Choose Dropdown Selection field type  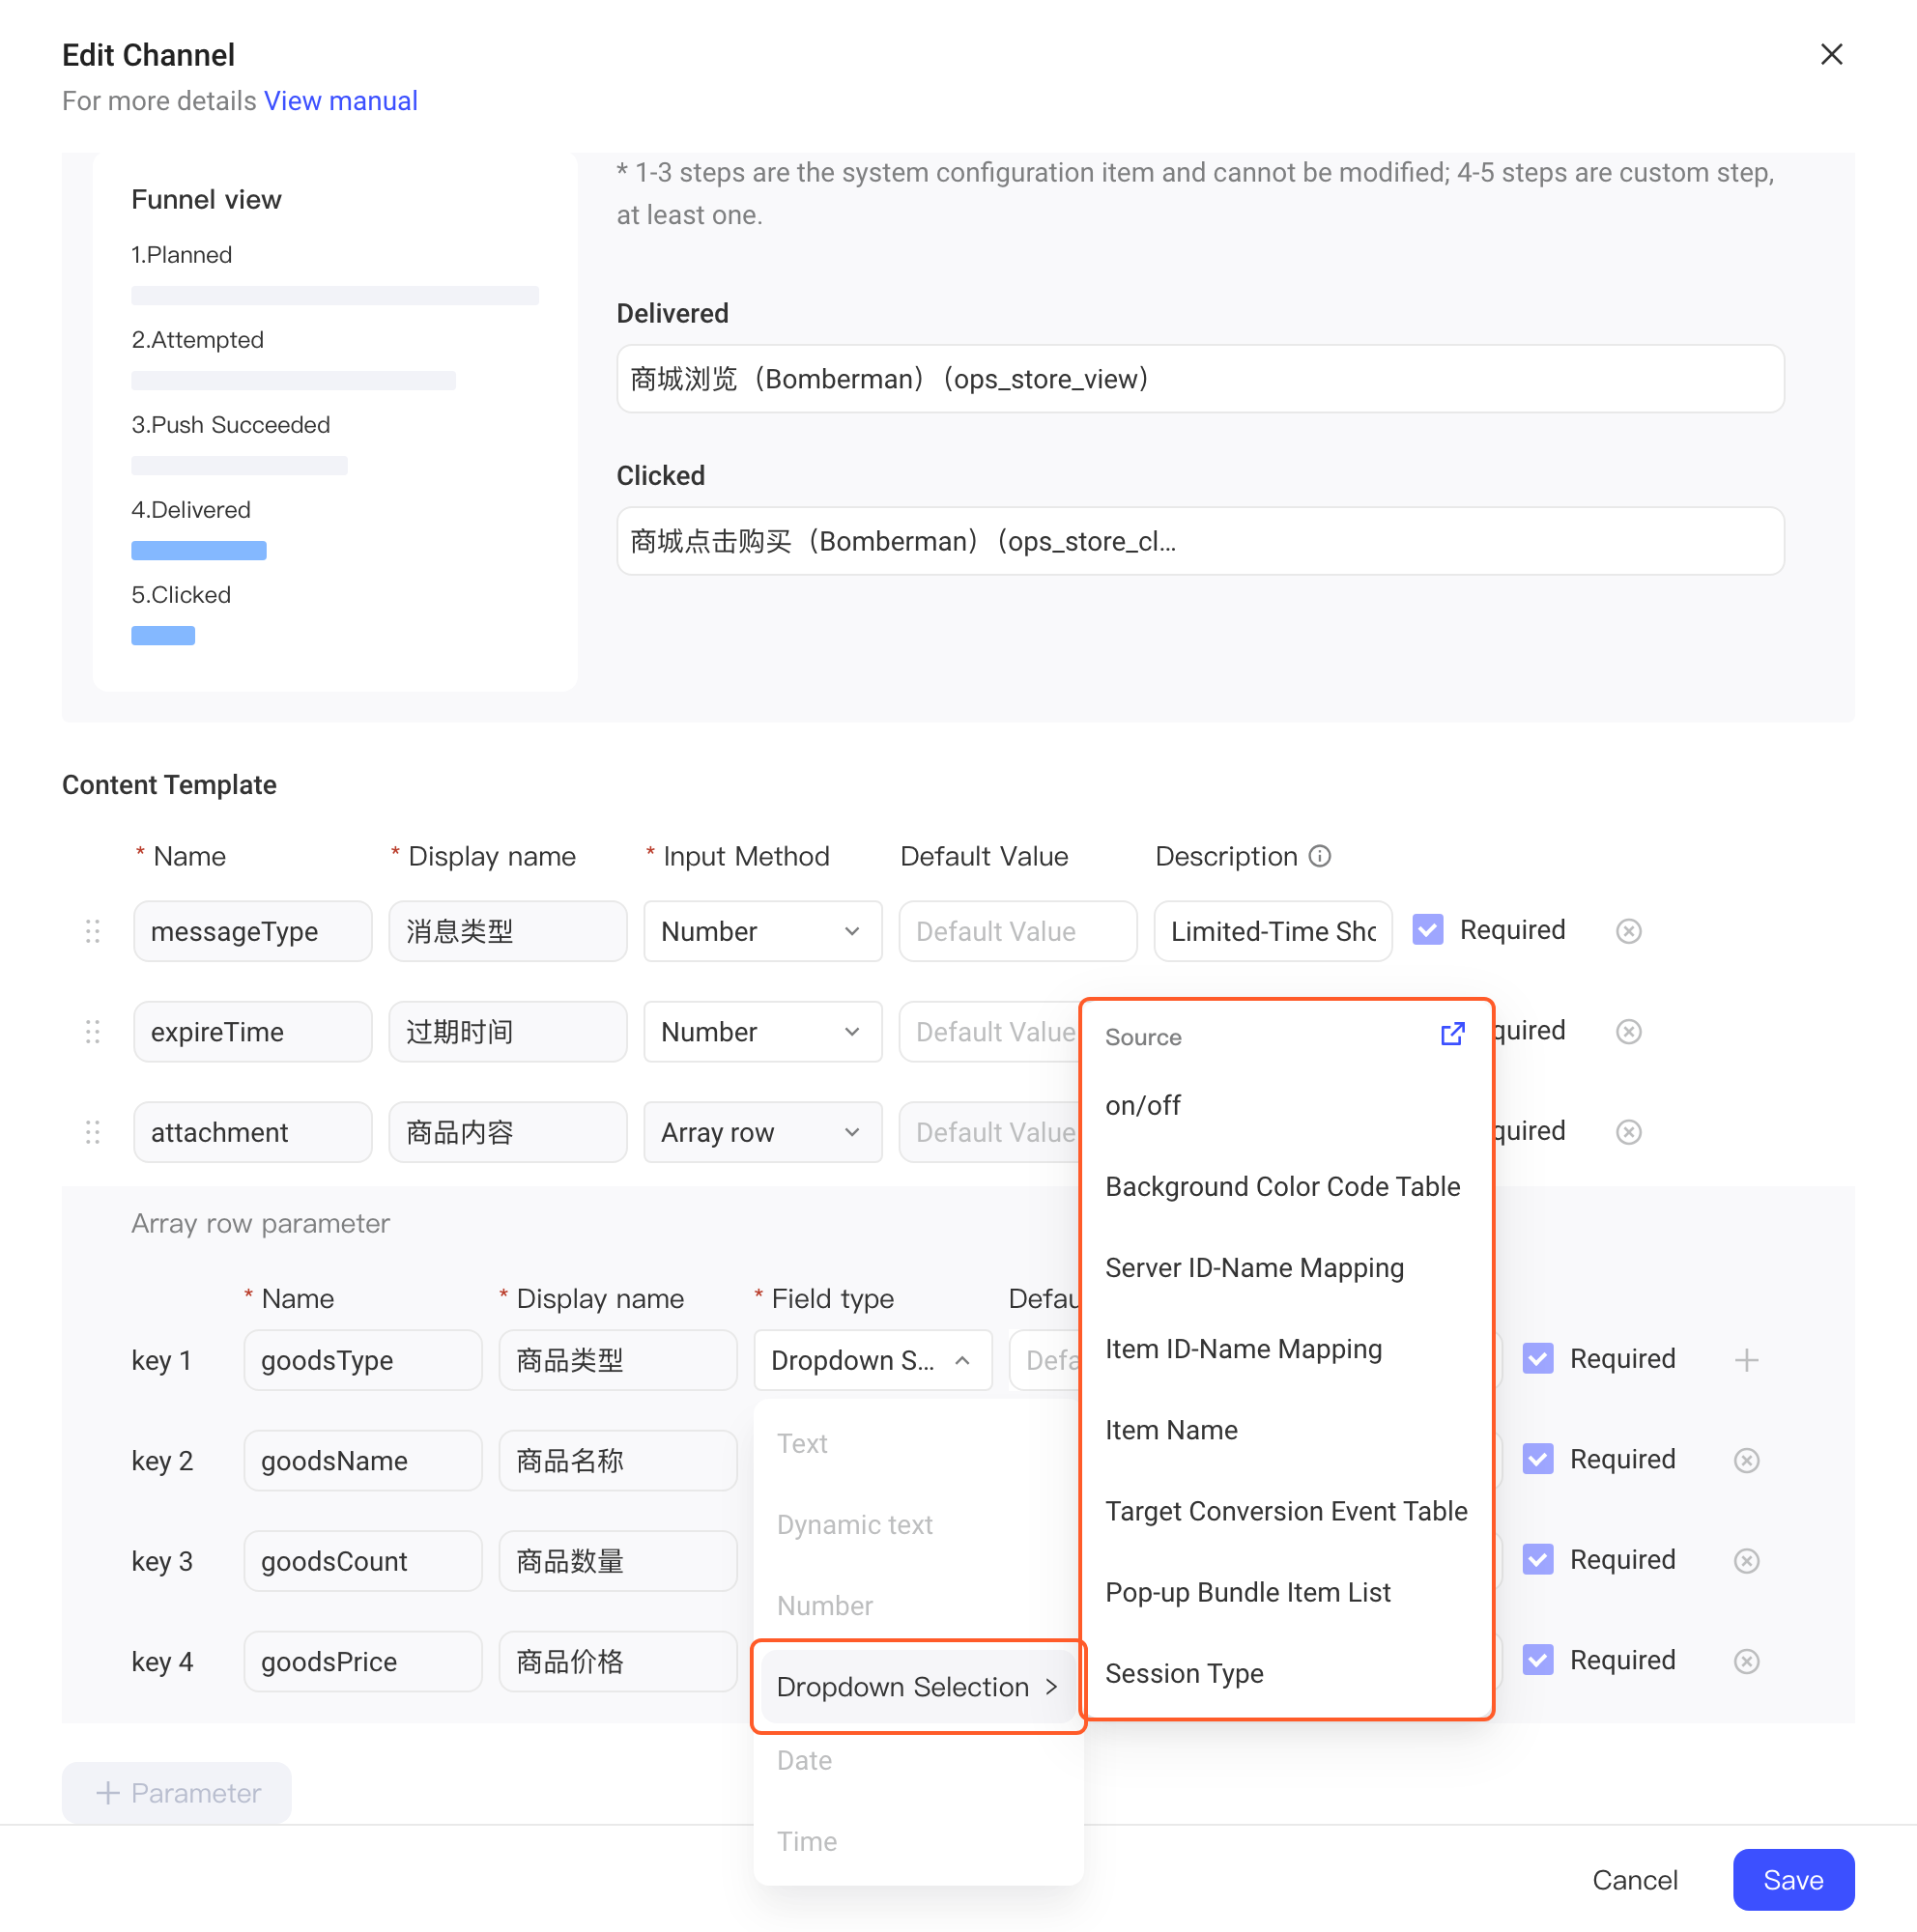click(x=917, y=1687)
